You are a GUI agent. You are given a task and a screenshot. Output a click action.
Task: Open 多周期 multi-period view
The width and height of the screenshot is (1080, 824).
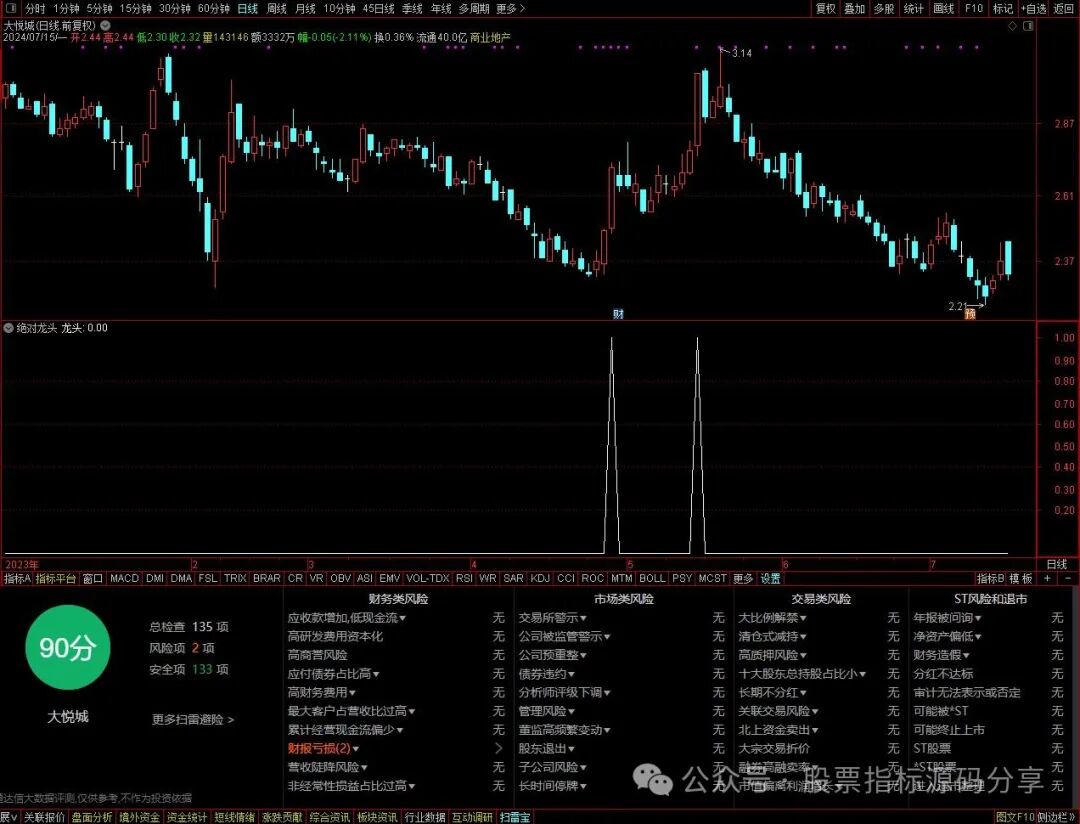[x=474, y=8]
